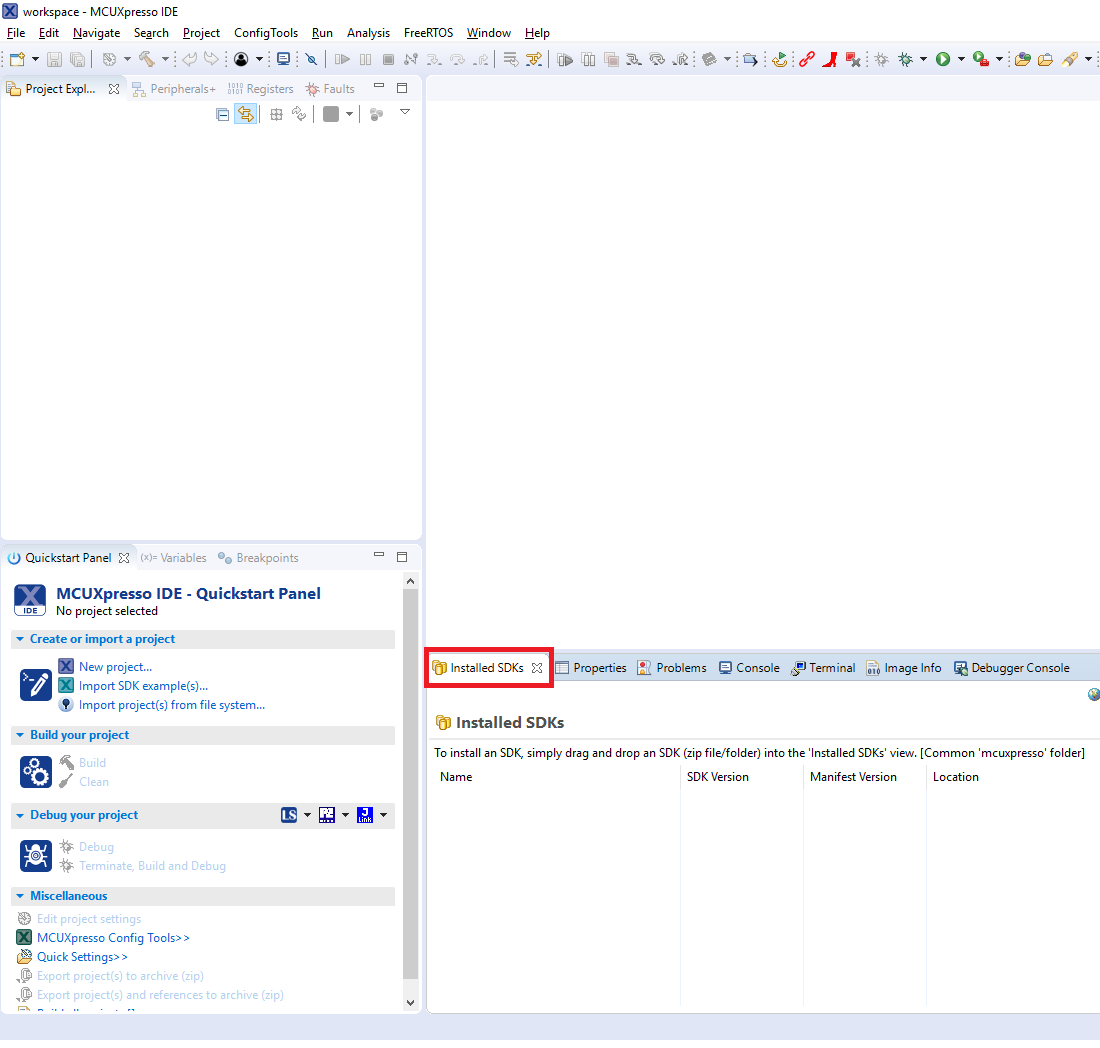Click the green Run button in toolbar
Image resolution: width=1100 pixels, height=1048 pixels.
click(942, 60)
